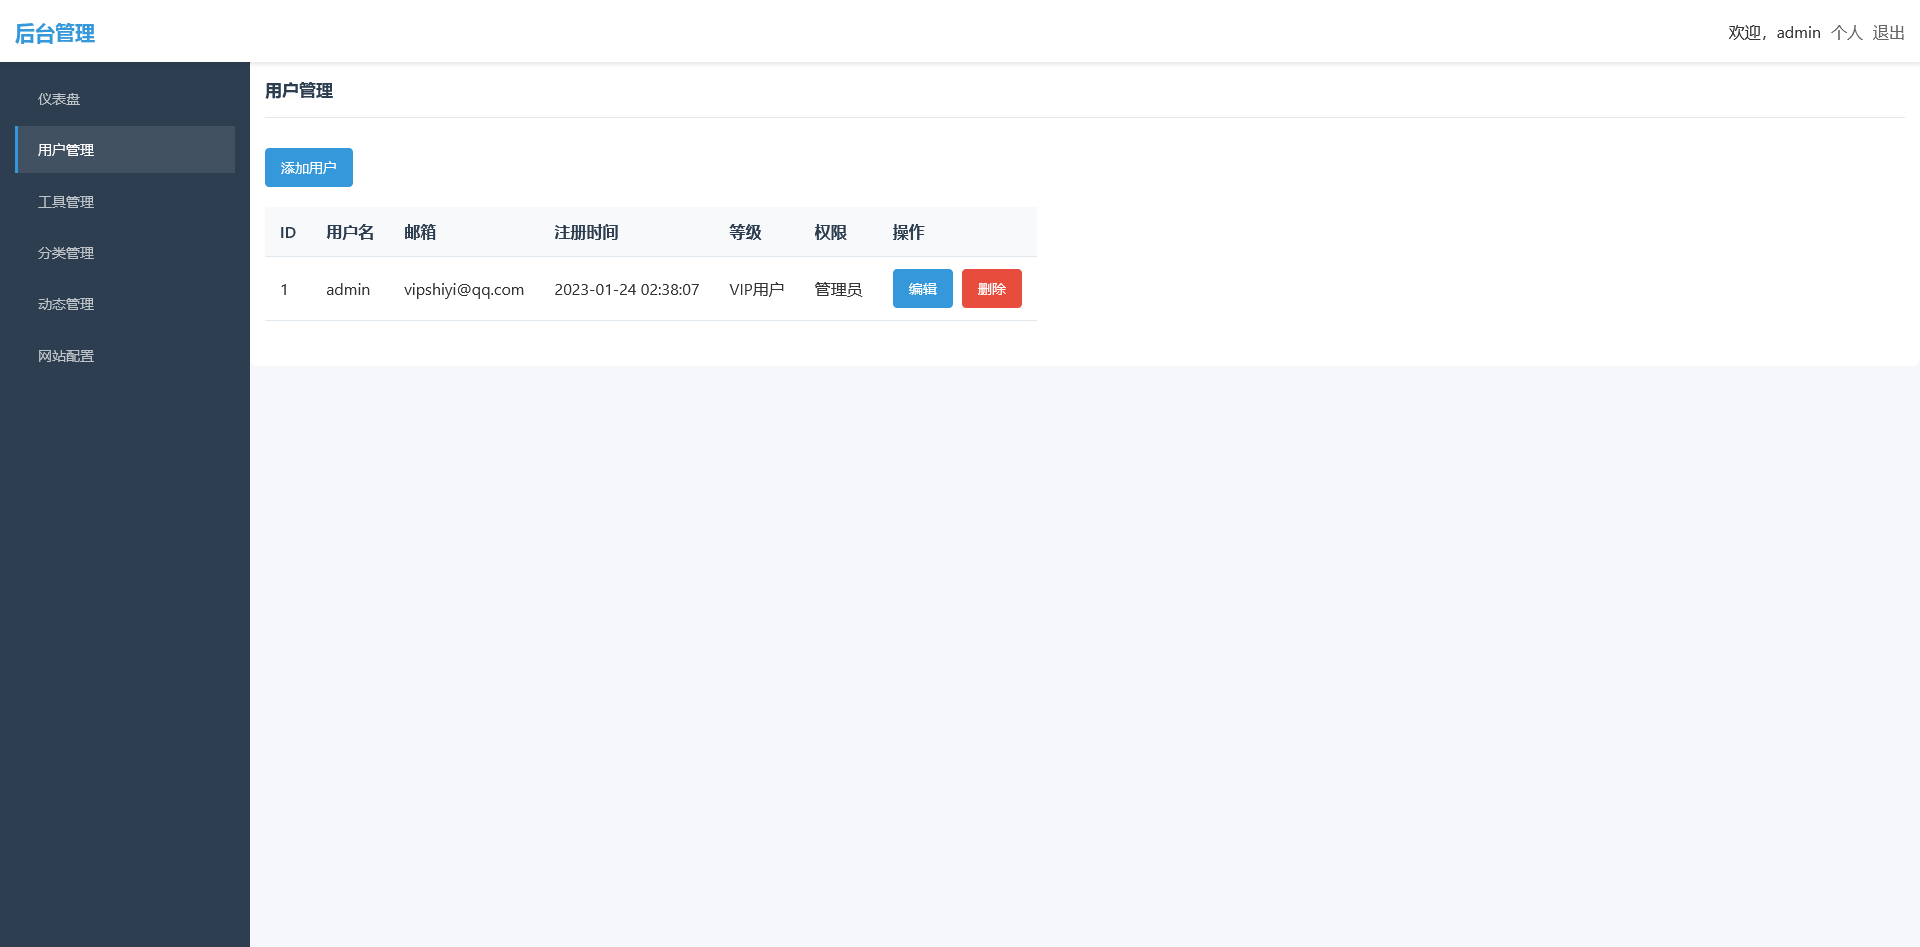Log out via 退出 link
The height and width of the screenshot is (947, 1920).
(1889, 32)
